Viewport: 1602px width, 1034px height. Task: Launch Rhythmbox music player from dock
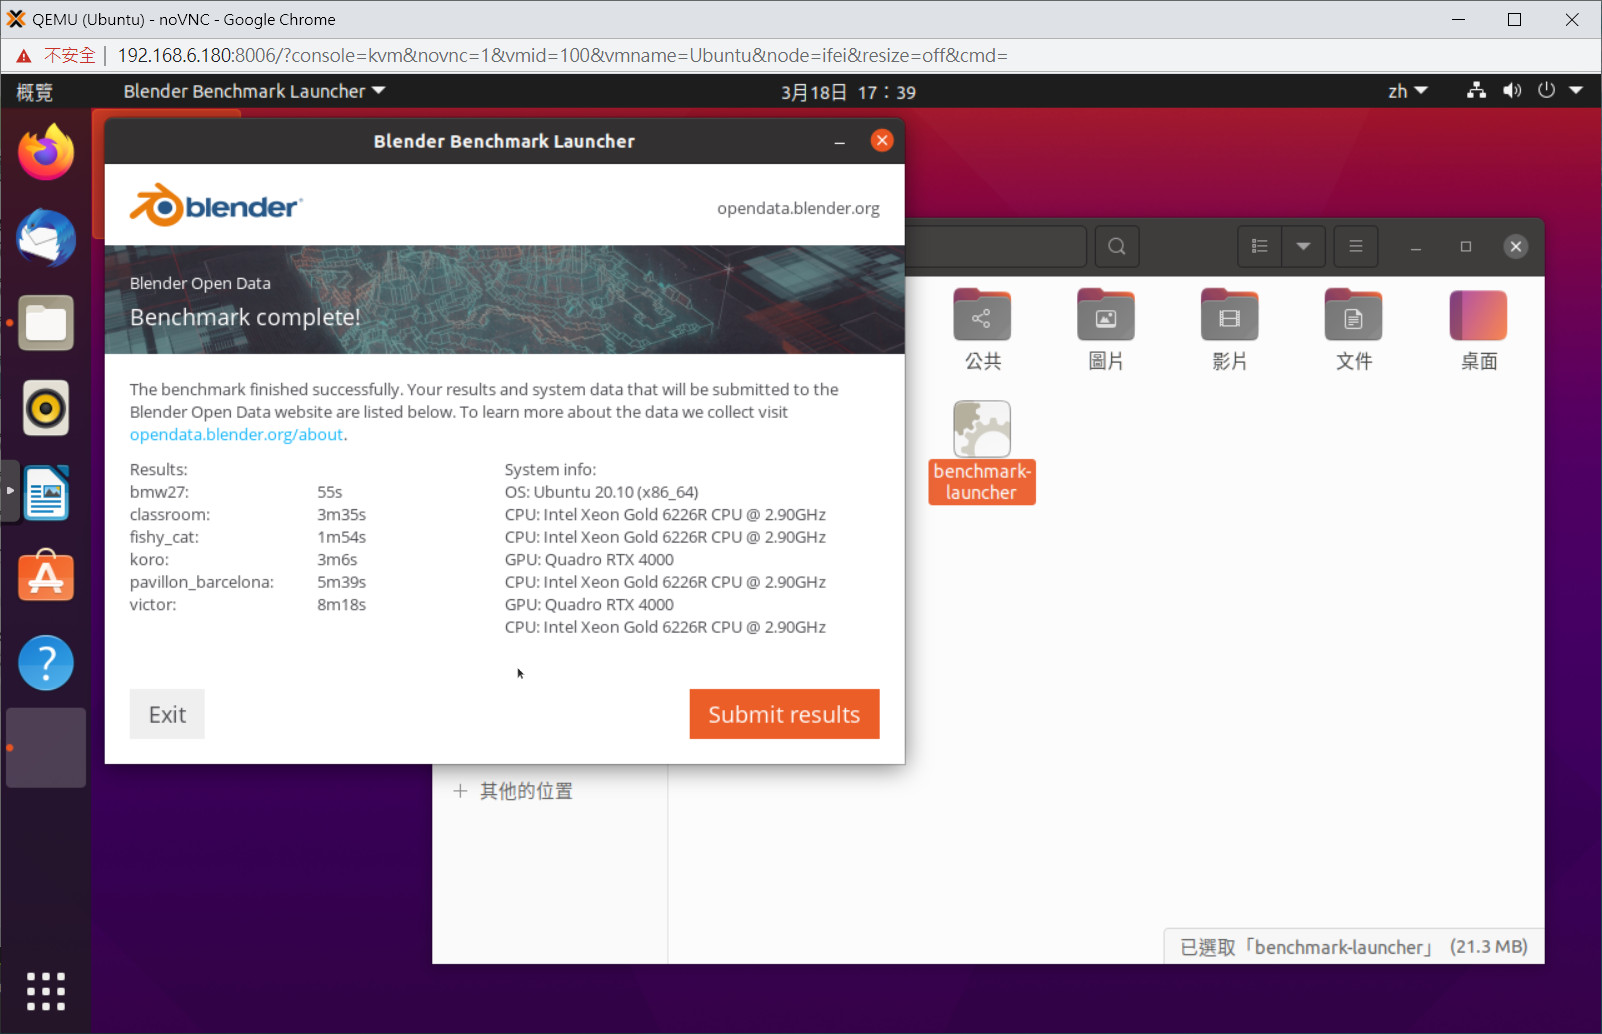point(46,408)
